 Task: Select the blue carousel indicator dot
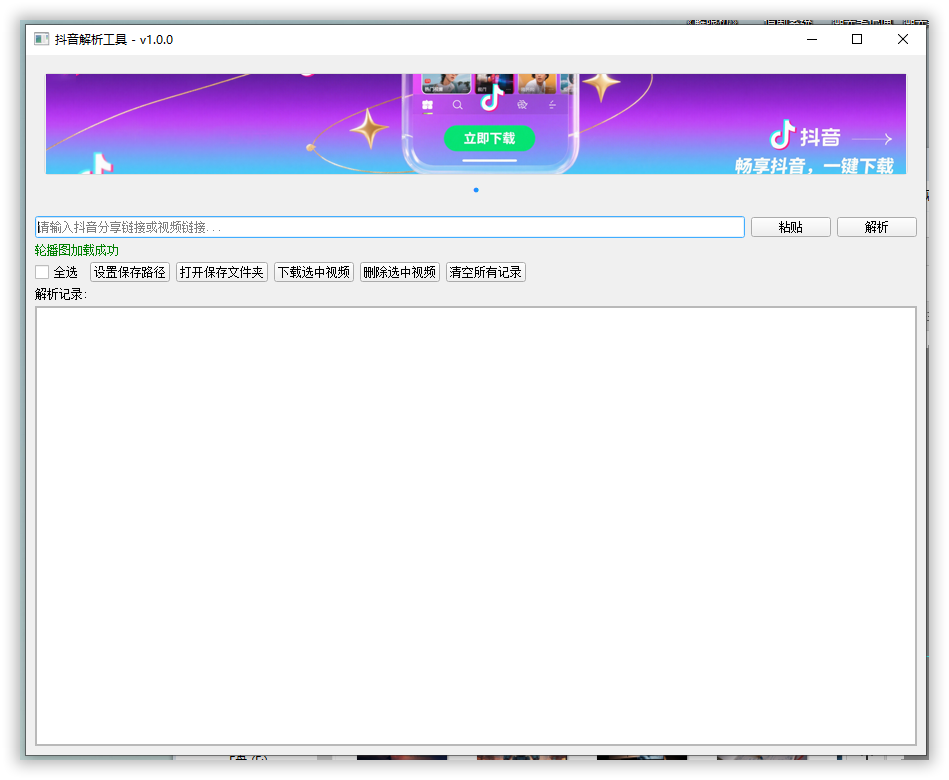pos(476,190)
